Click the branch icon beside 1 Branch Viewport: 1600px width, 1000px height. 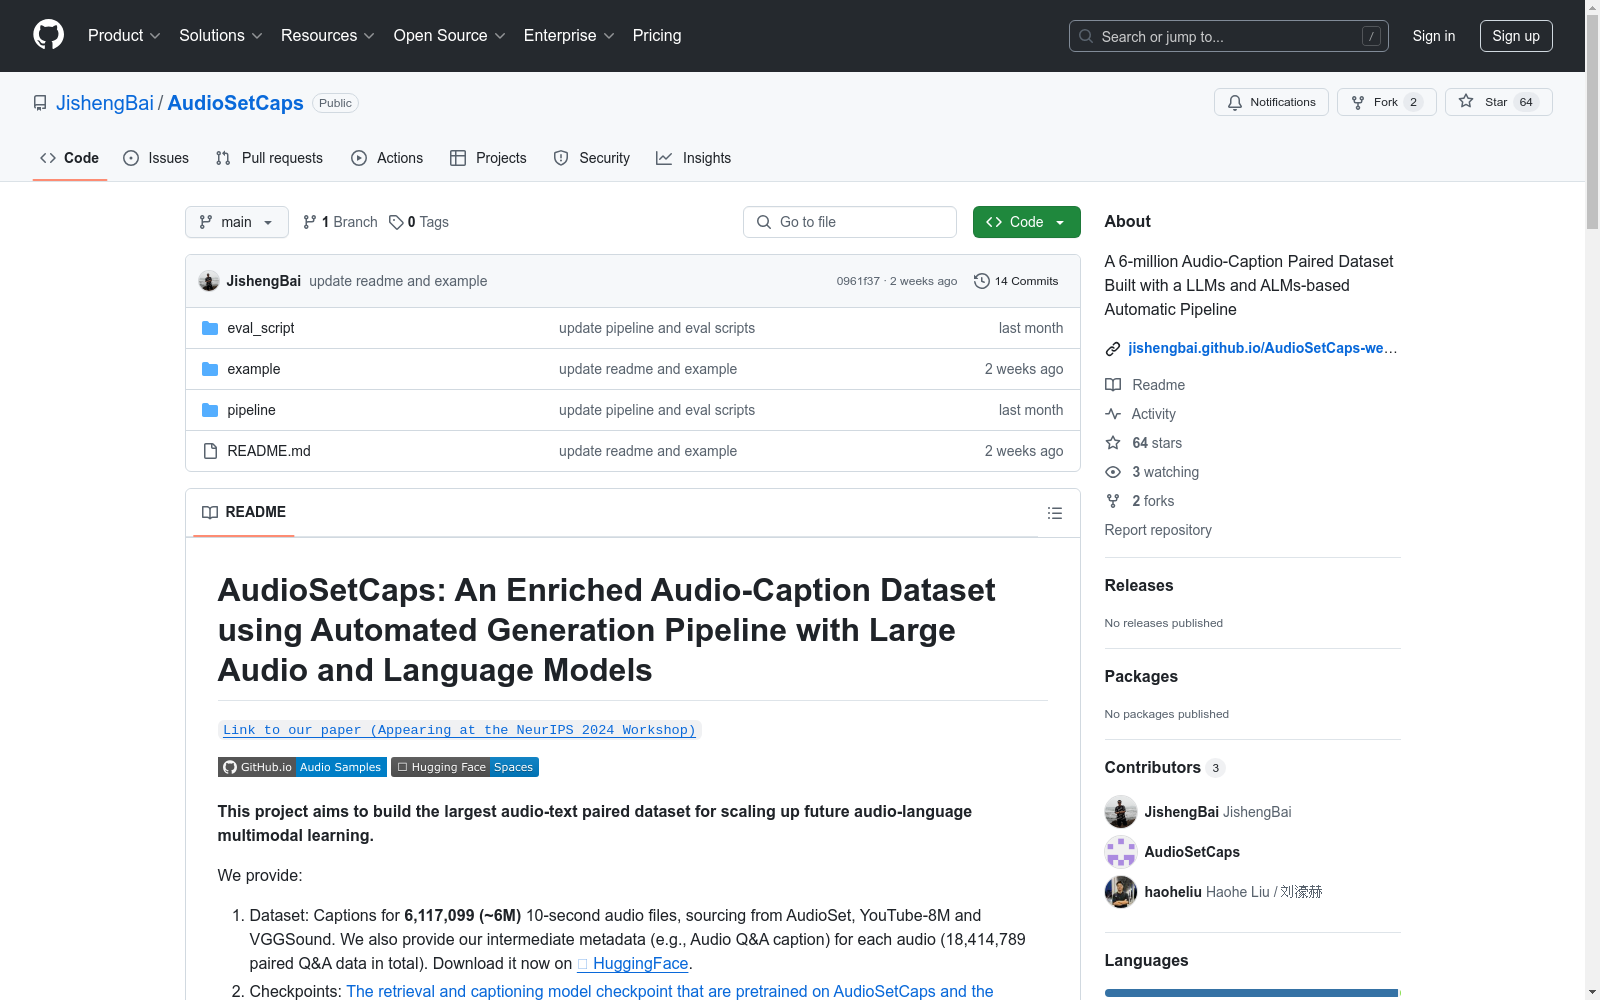pos(310,222)
